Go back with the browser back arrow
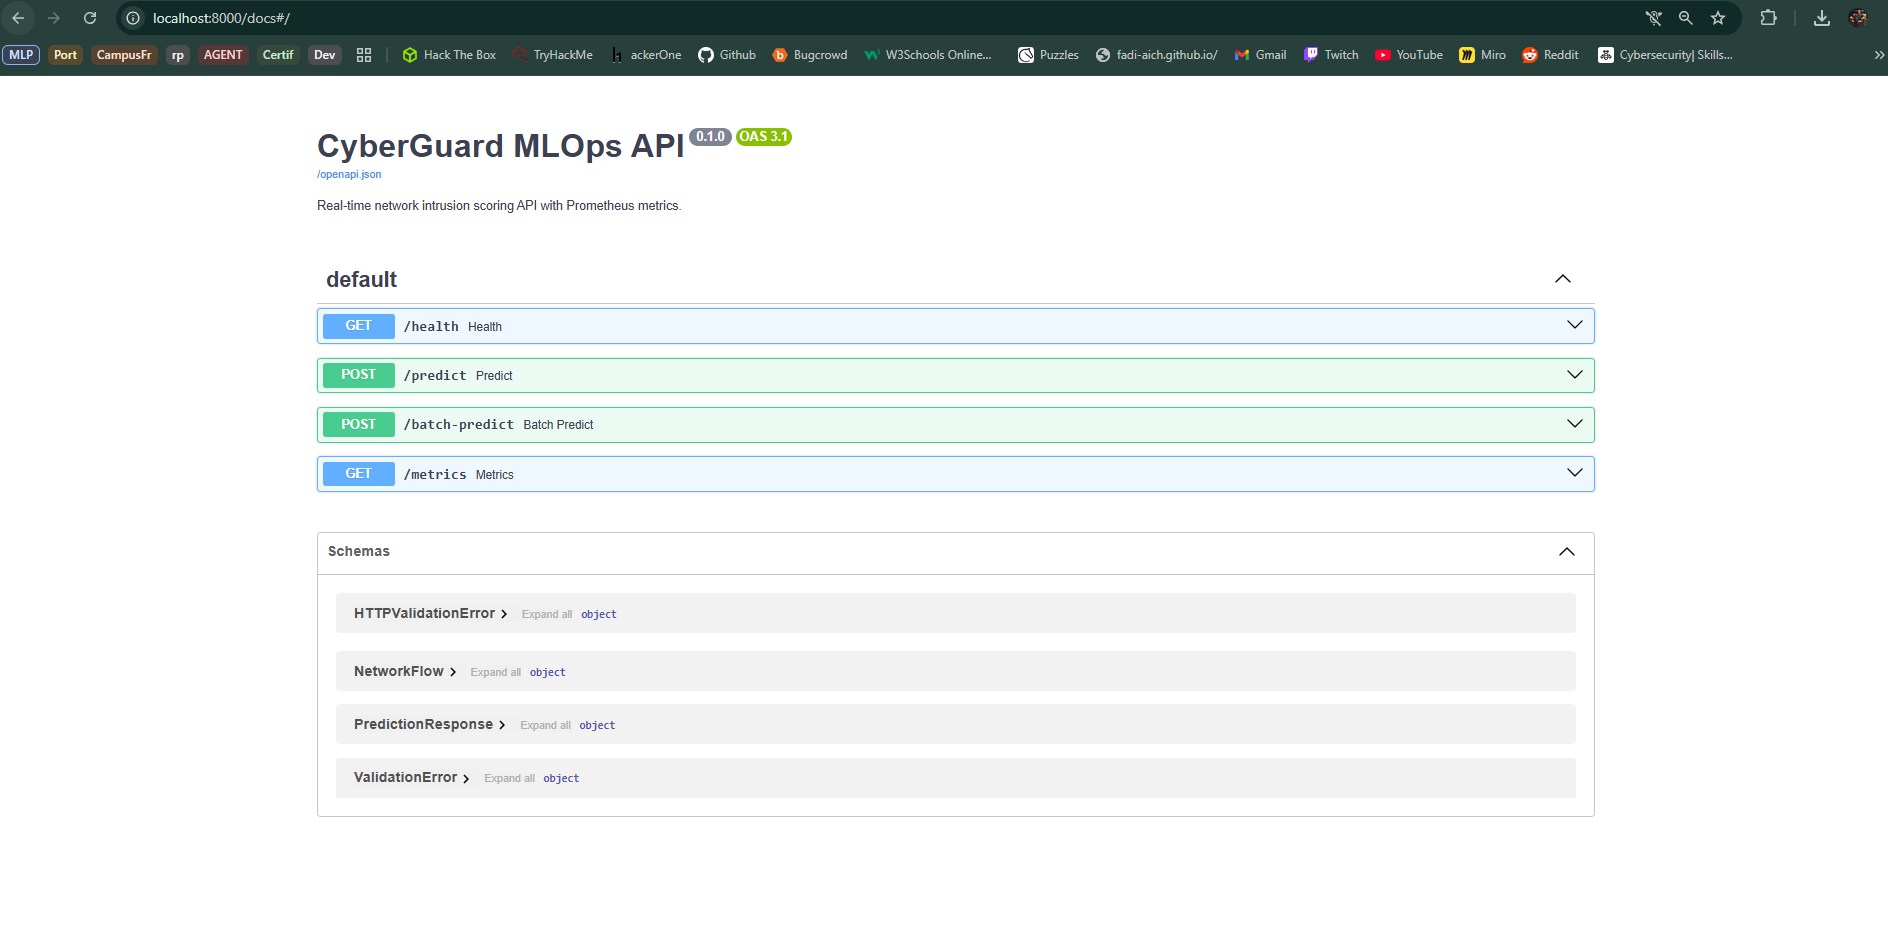Screen dimensions: 1888x947 (18, 18)
